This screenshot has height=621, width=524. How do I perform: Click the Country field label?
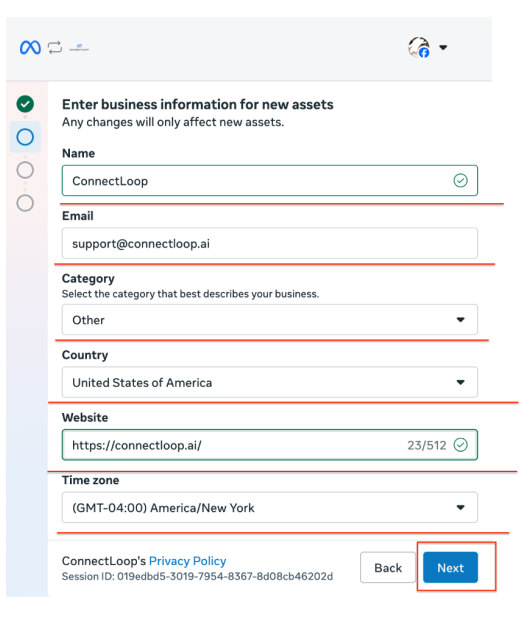[85, 355]
